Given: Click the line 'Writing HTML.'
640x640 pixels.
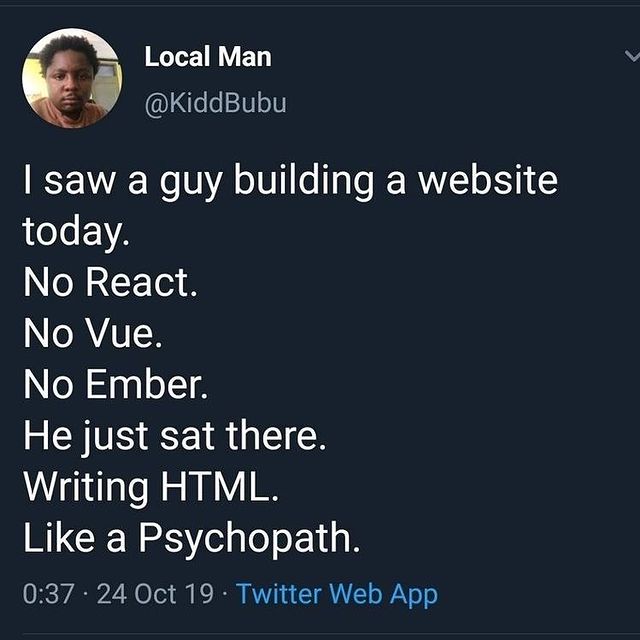Looking at the screenshot, I should pos(151,487).
